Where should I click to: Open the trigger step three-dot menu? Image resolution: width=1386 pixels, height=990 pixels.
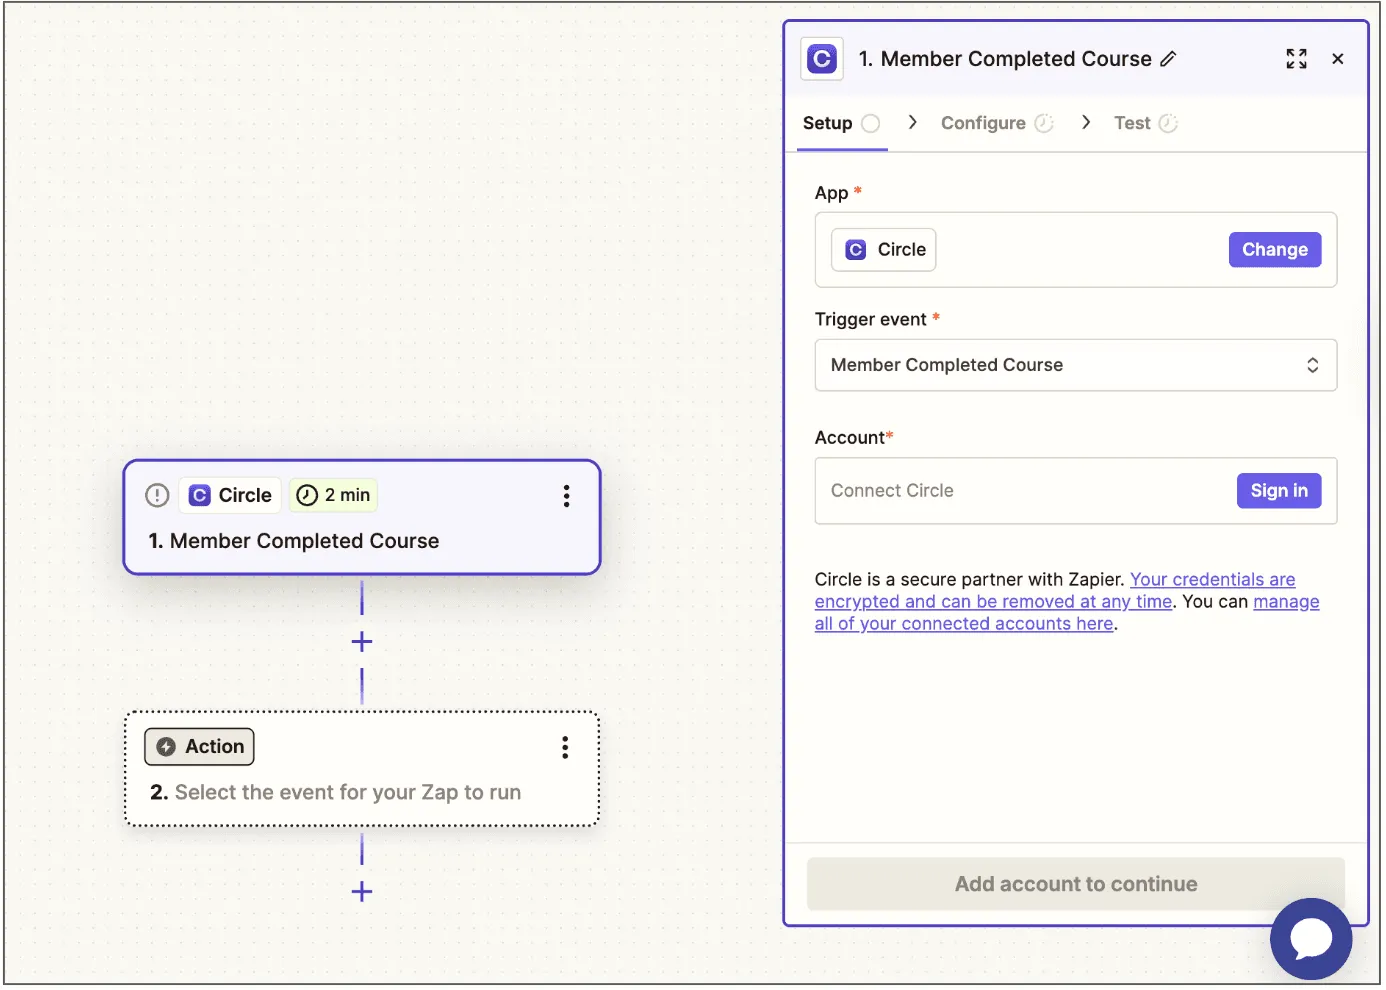(x=566, y=496)
